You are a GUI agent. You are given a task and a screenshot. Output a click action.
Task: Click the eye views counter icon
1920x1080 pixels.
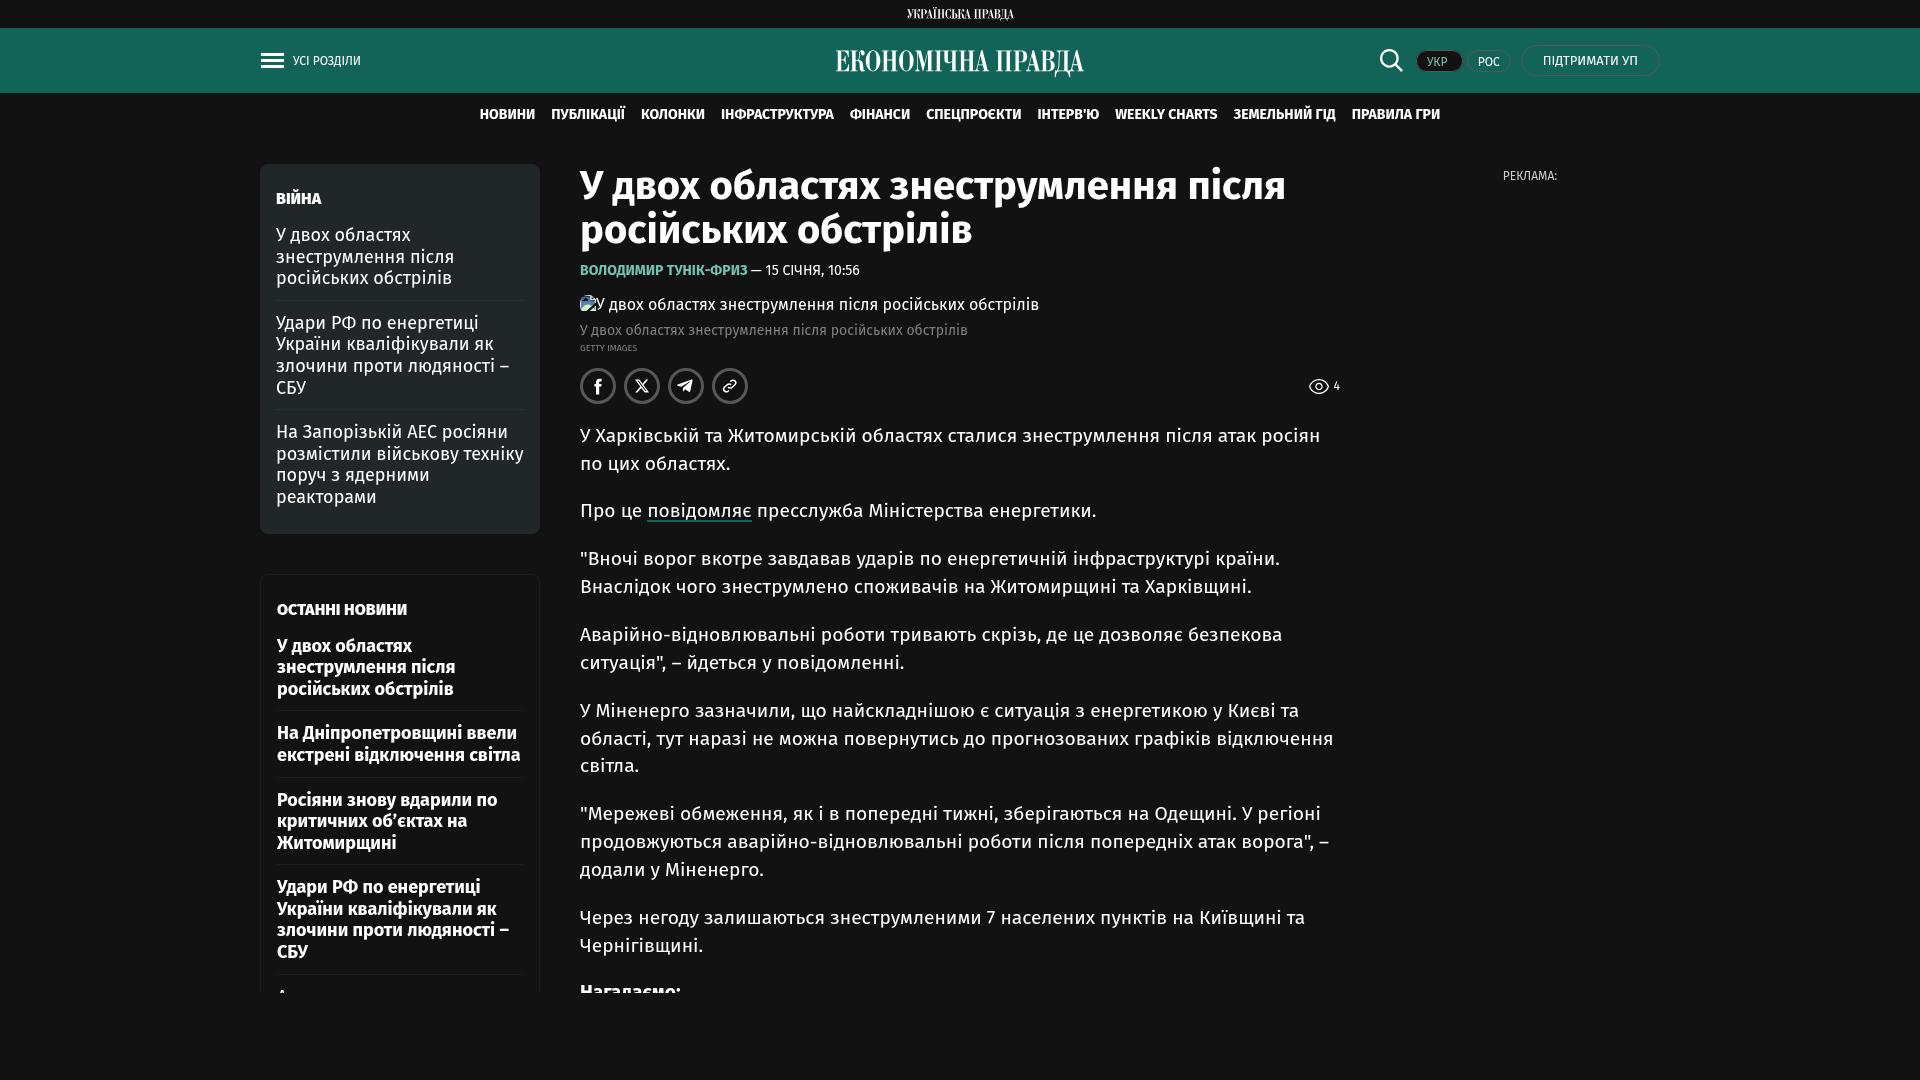click(1319, 387)
